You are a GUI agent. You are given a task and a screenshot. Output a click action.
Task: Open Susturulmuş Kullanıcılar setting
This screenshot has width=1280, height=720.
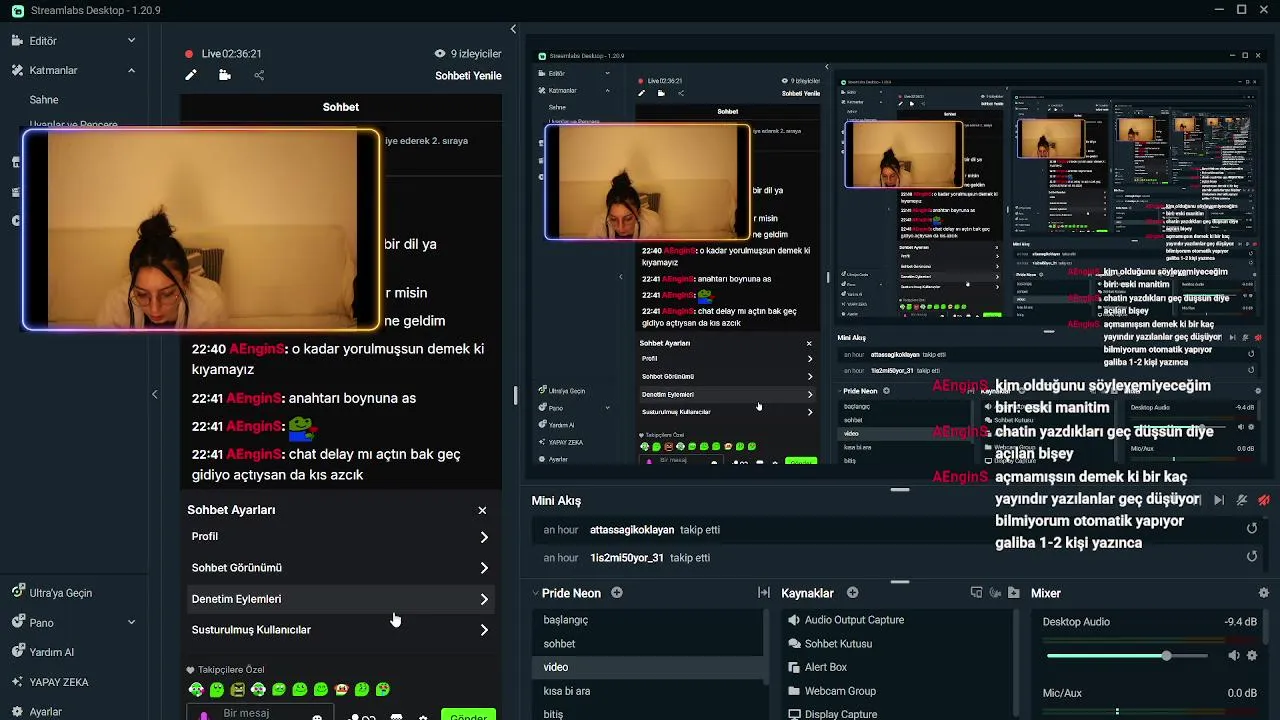coord(340,630)
